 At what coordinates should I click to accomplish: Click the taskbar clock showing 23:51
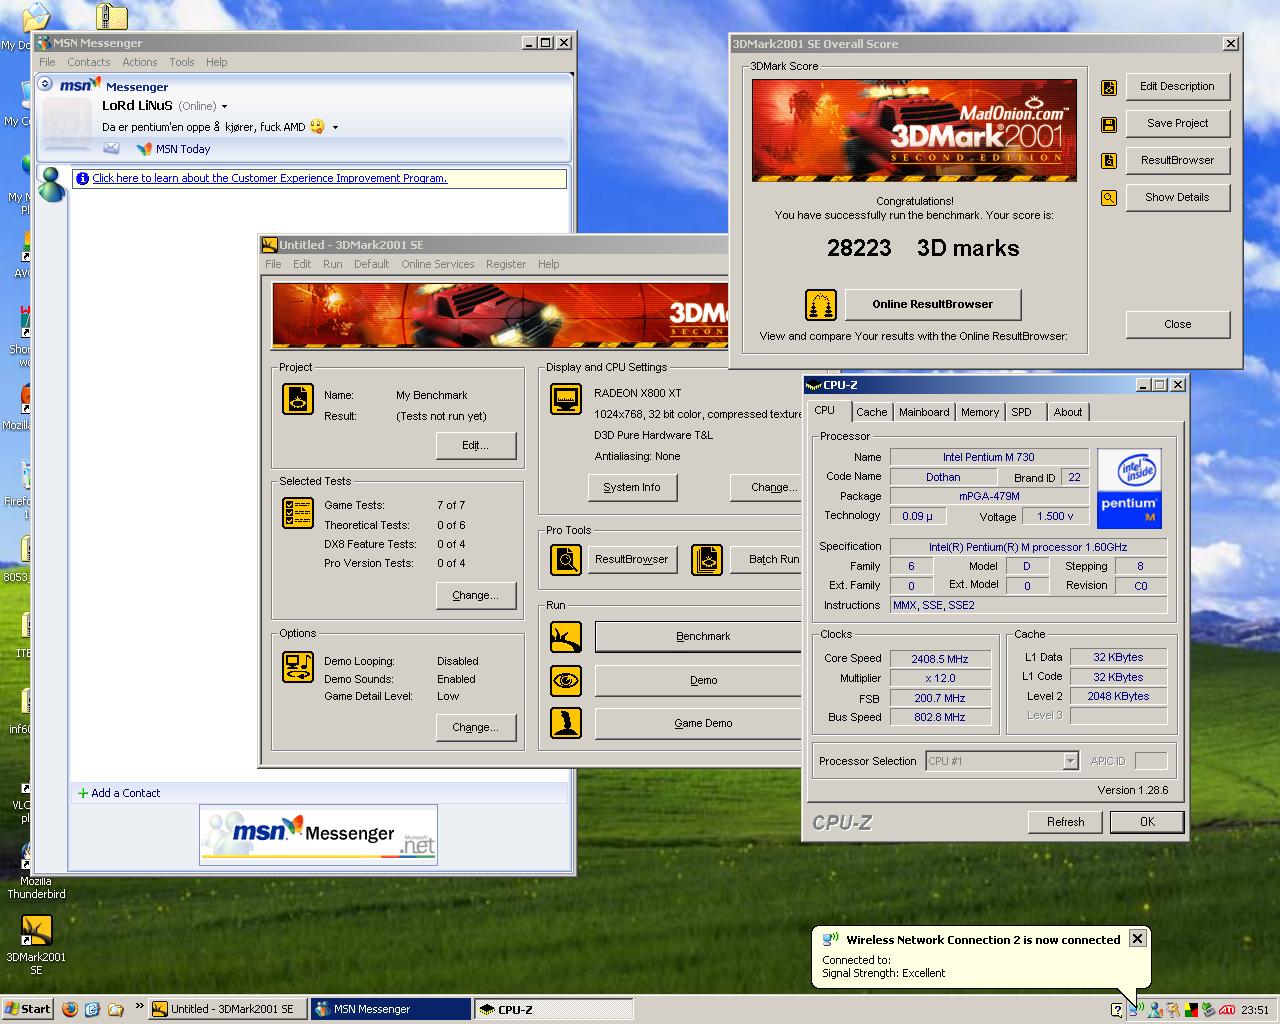point(1255,1010)
